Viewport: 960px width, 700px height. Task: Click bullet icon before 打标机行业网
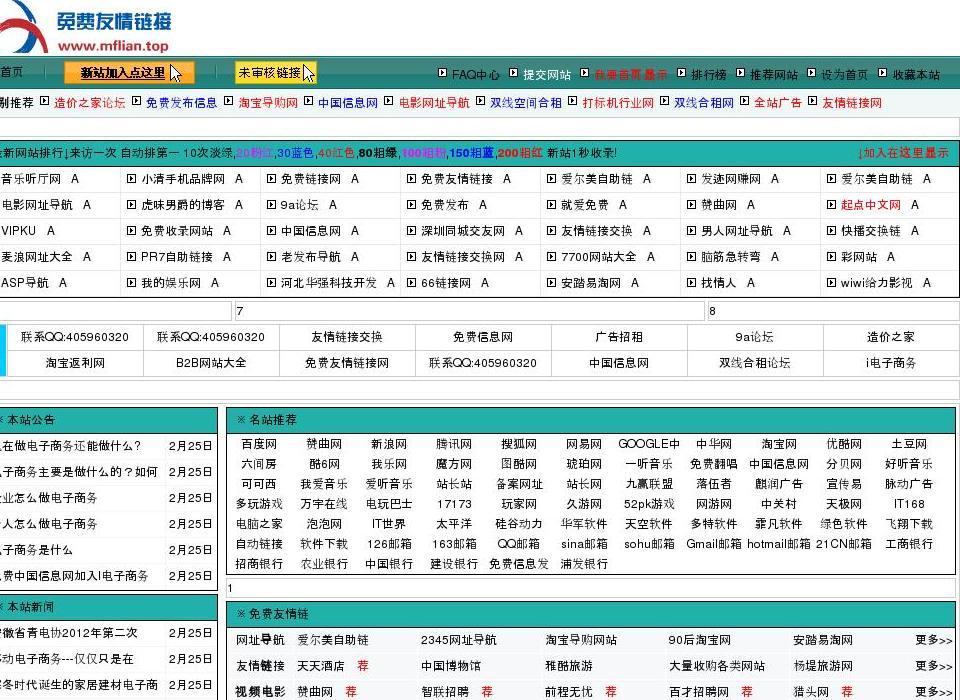[x=572, y=101]
